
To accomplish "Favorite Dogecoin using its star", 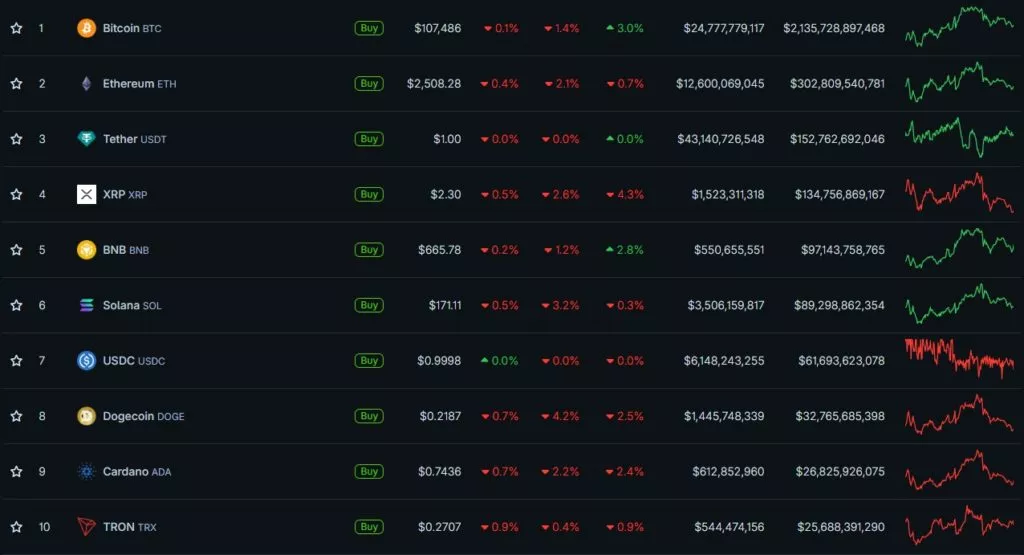I will pyautogui.click(x=16, y=416).
